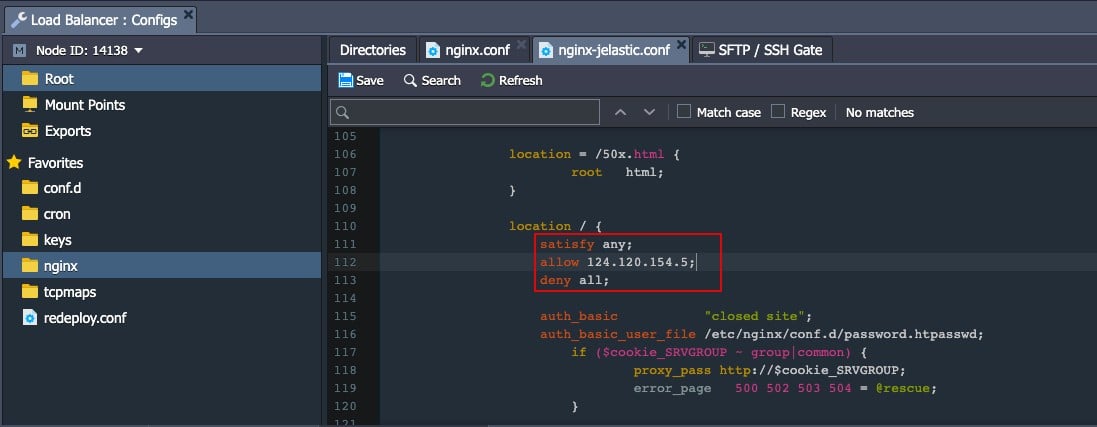The image size is (1097, 427).
Task: Click the Save button label
Action: tap(369, 80)
